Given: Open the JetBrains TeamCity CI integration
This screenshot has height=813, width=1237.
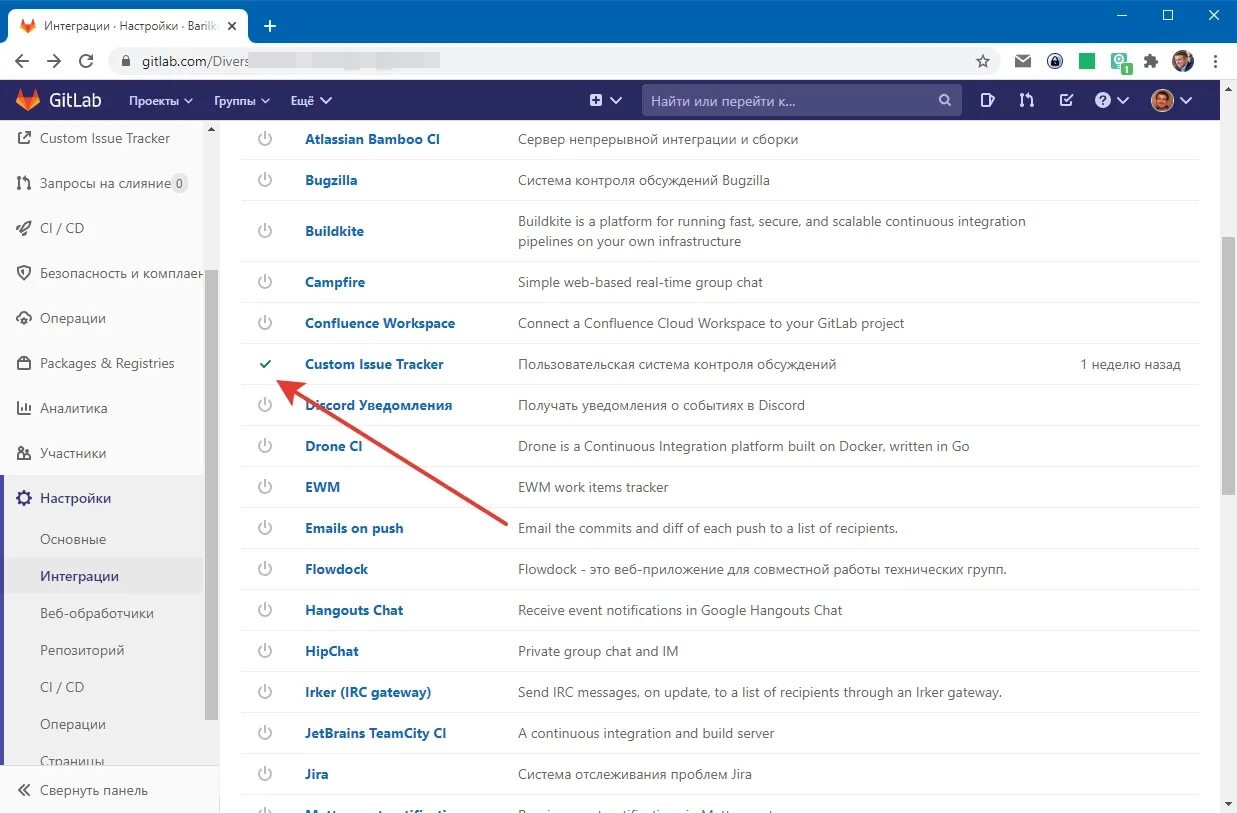Looking at the screenshot, I should (375, 733).
